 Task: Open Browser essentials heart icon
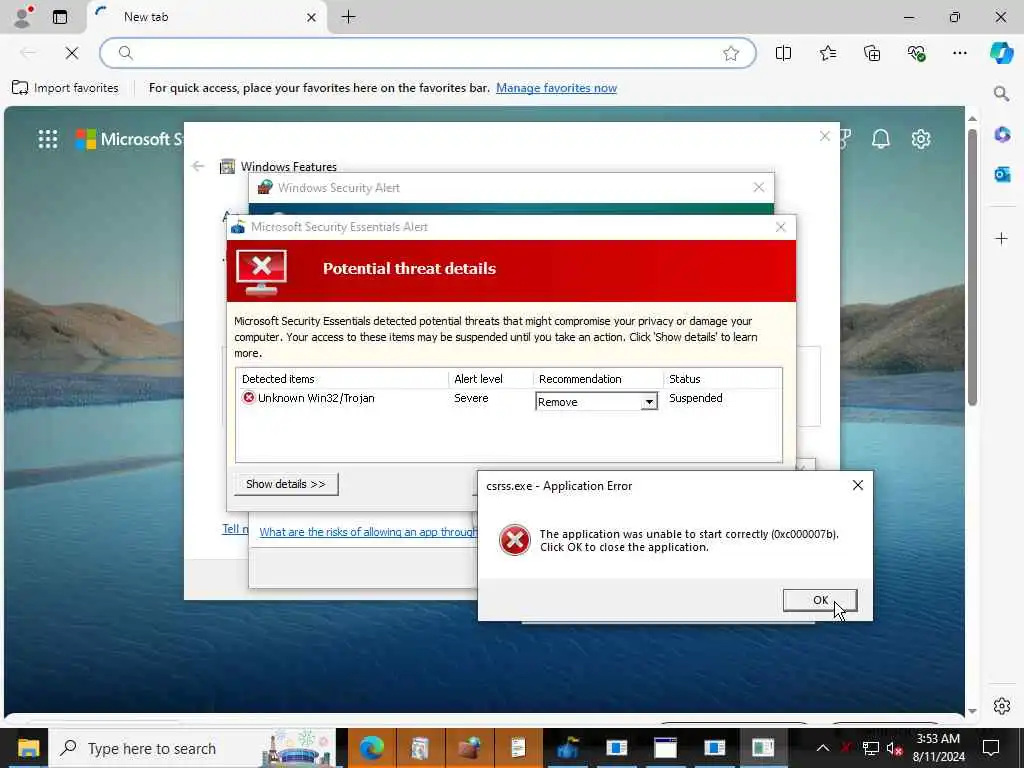point(916,53)
